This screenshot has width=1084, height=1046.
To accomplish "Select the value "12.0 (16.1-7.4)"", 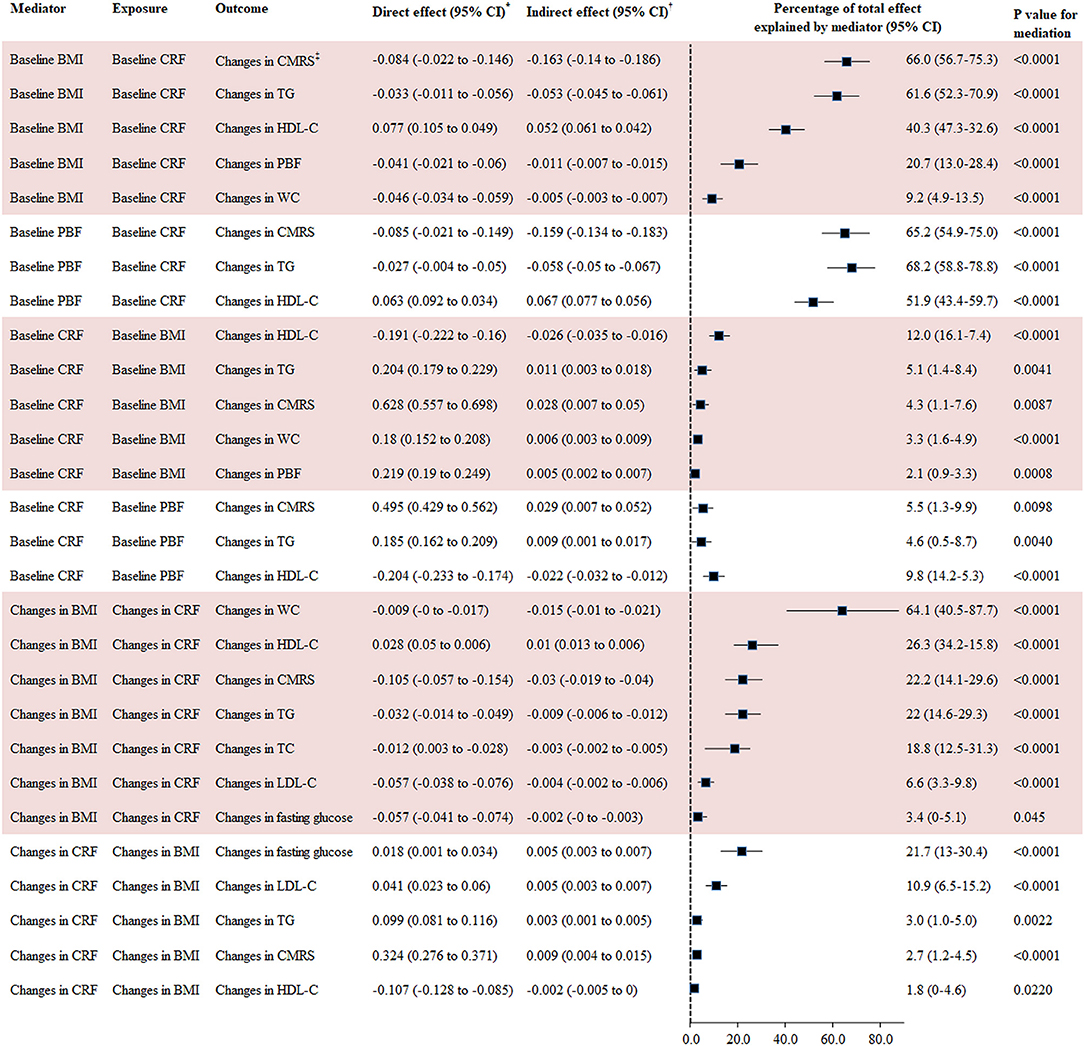I will (x=948, y=335).
